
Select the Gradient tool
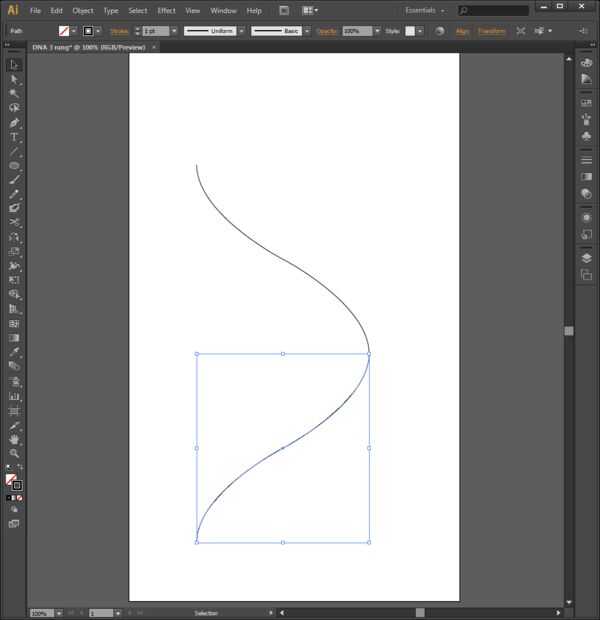pos(14,338)
